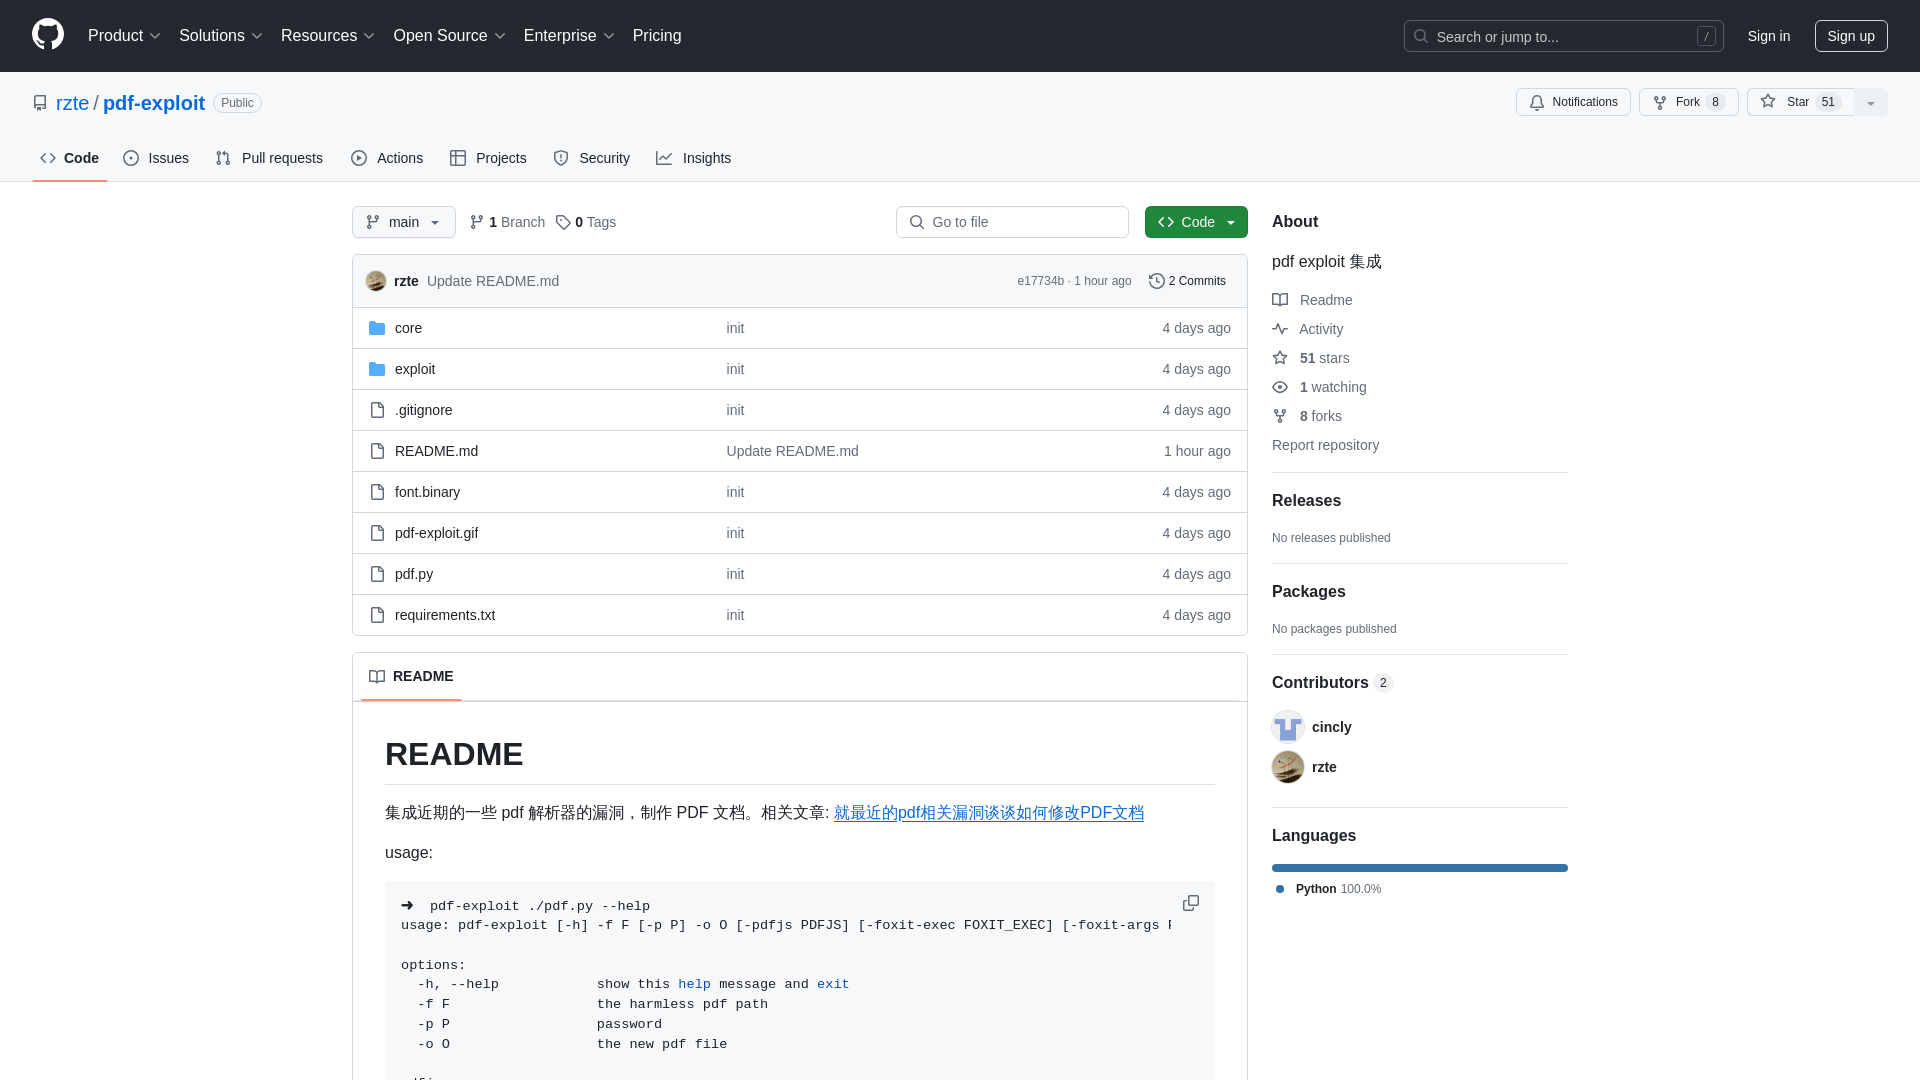
Task: Click the search magnifier in header
Action: 1421,36
